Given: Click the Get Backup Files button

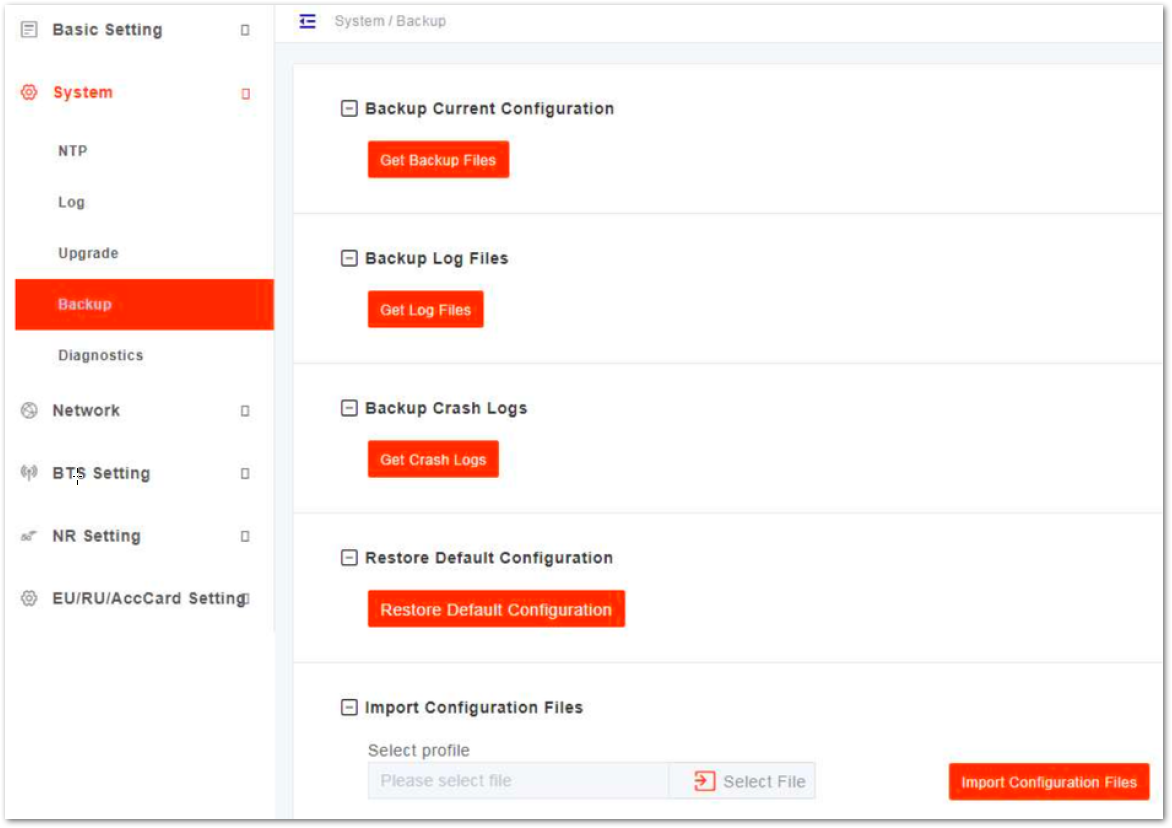Looking at the screenshot, I should point(438,160).
